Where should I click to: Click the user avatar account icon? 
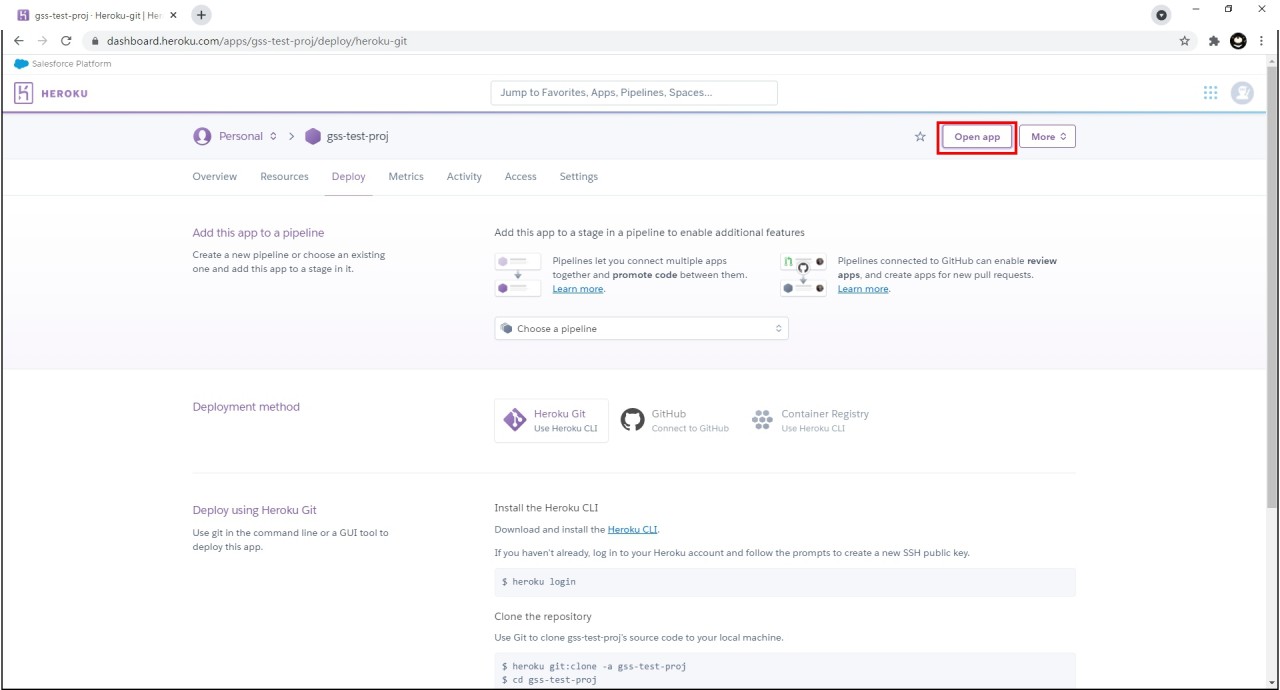tap(1242, 93)
